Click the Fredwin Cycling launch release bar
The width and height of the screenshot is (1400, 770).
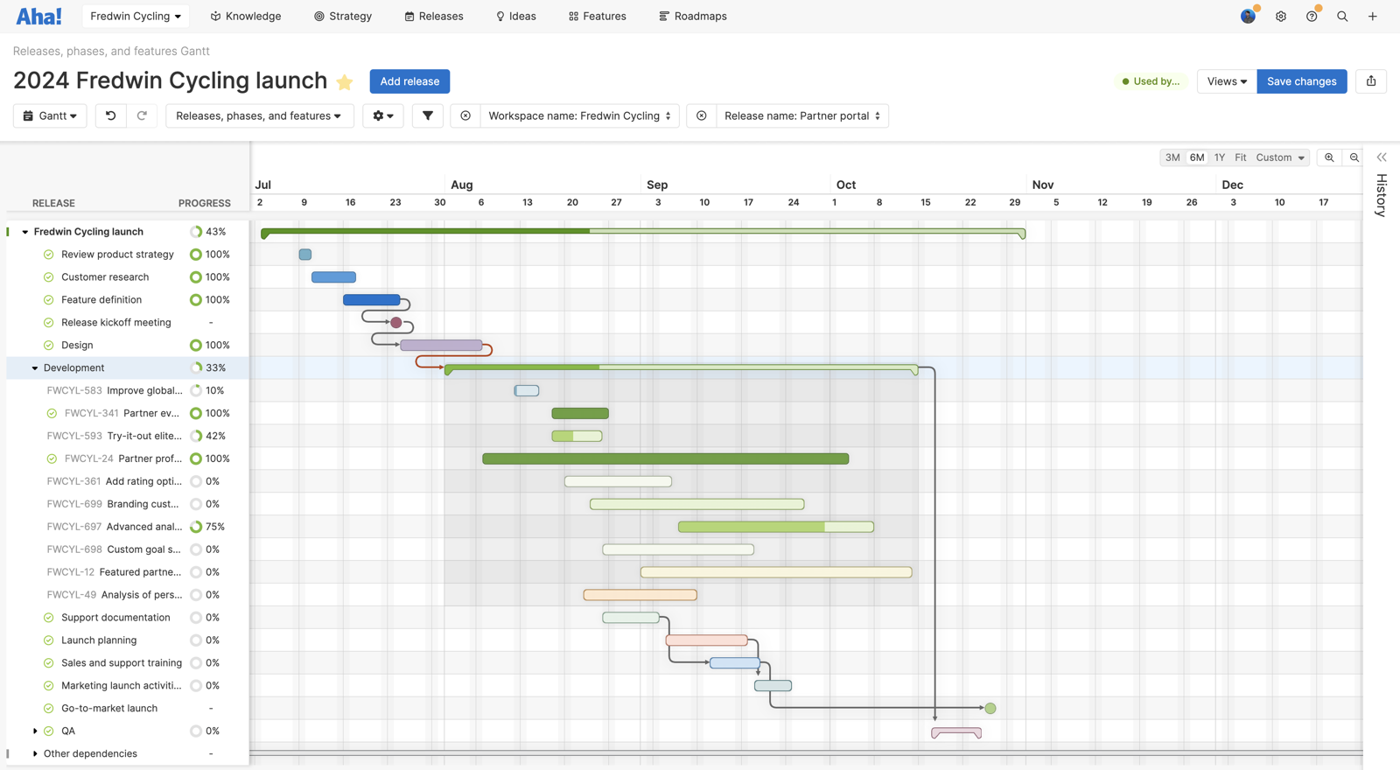click(x=643, y=233)
